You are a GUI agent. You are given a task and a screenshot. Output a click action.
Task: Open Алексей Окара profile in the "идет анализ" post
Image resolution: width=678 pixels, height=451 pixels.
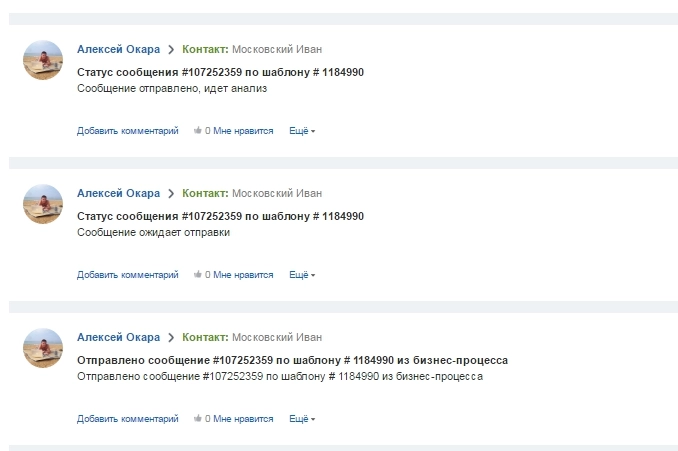pyautogui.click(x=118, y=49)
